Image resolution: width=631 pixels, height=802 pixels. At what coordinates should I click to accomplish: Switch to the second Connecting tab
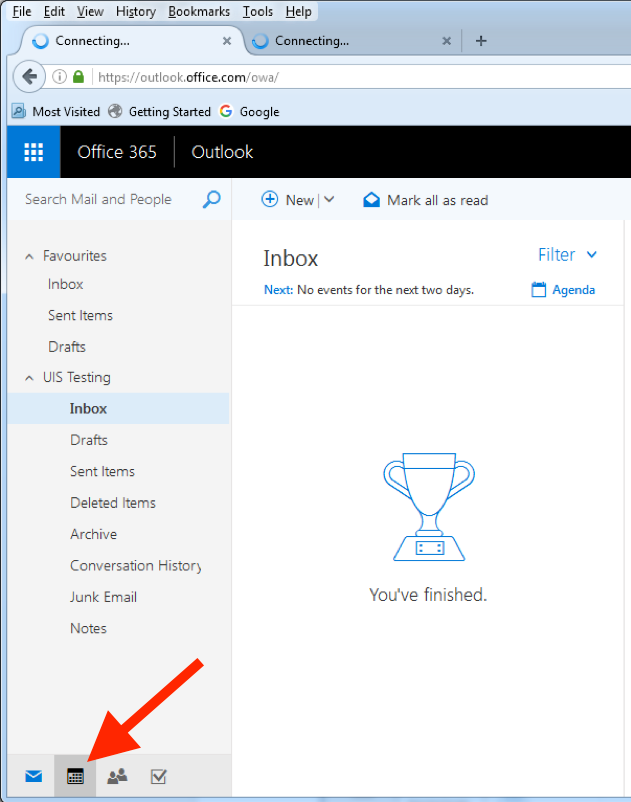tap(353, 41)
